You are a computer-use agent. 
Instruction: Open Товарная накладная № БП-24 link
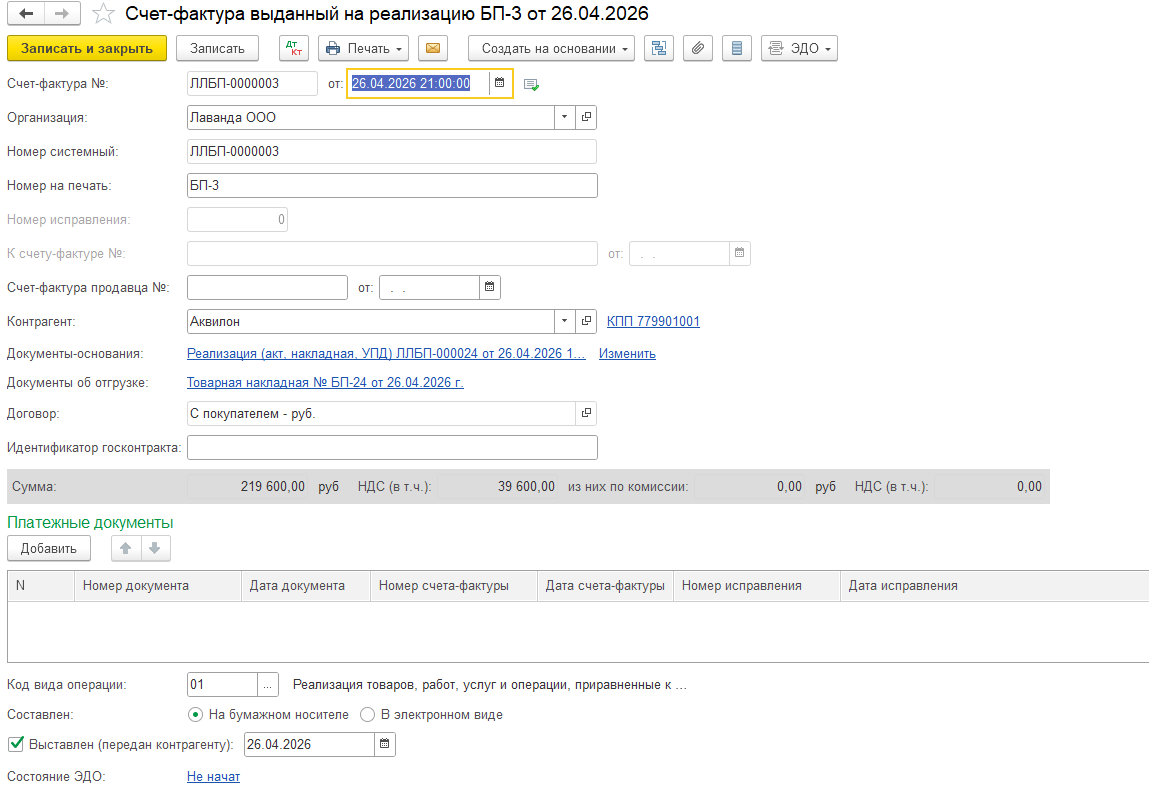[325, 382]
